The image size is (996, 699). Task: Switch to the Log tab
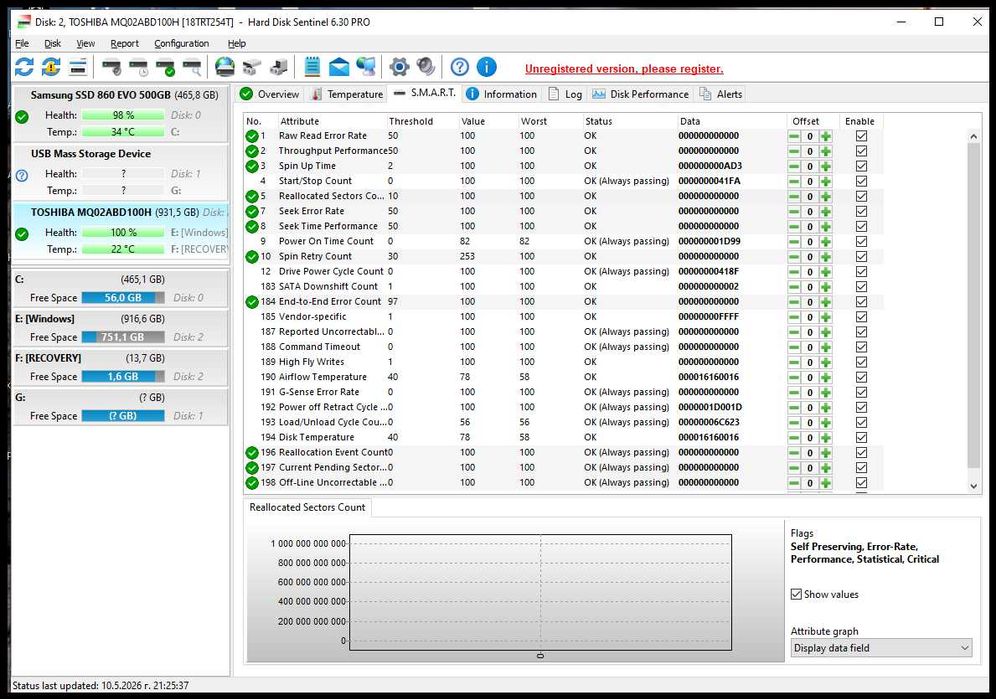pos(565,94)
